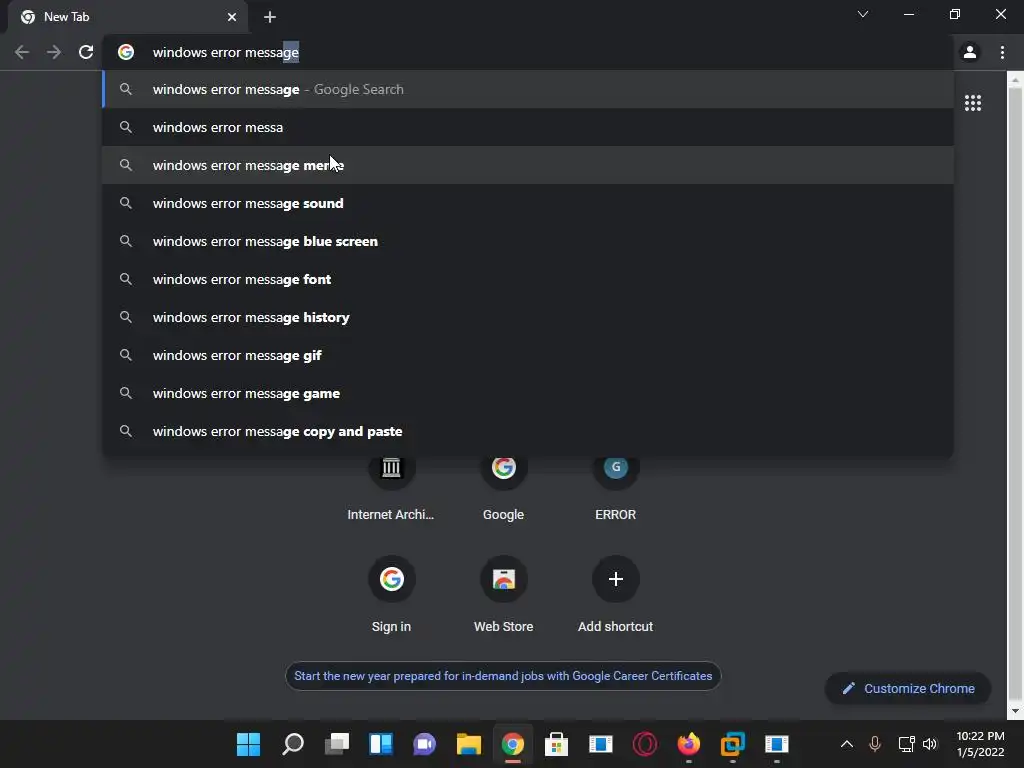1024x768 pixels.
Task: Open Google Career Certificates promo link
Action: point(503,676)
